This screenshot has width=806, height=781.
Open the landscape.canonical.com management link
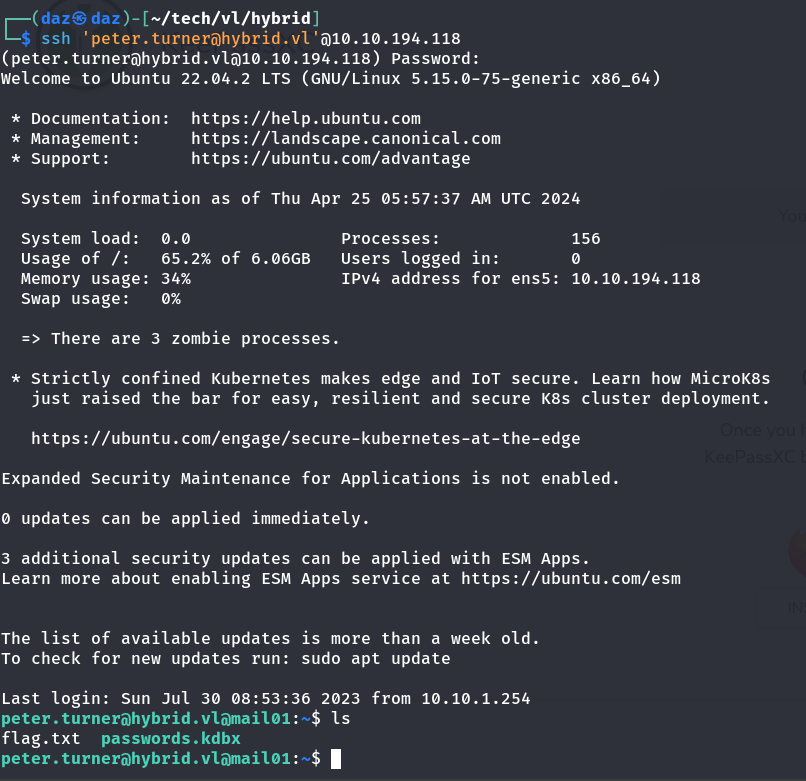click(x=345, y=139)
